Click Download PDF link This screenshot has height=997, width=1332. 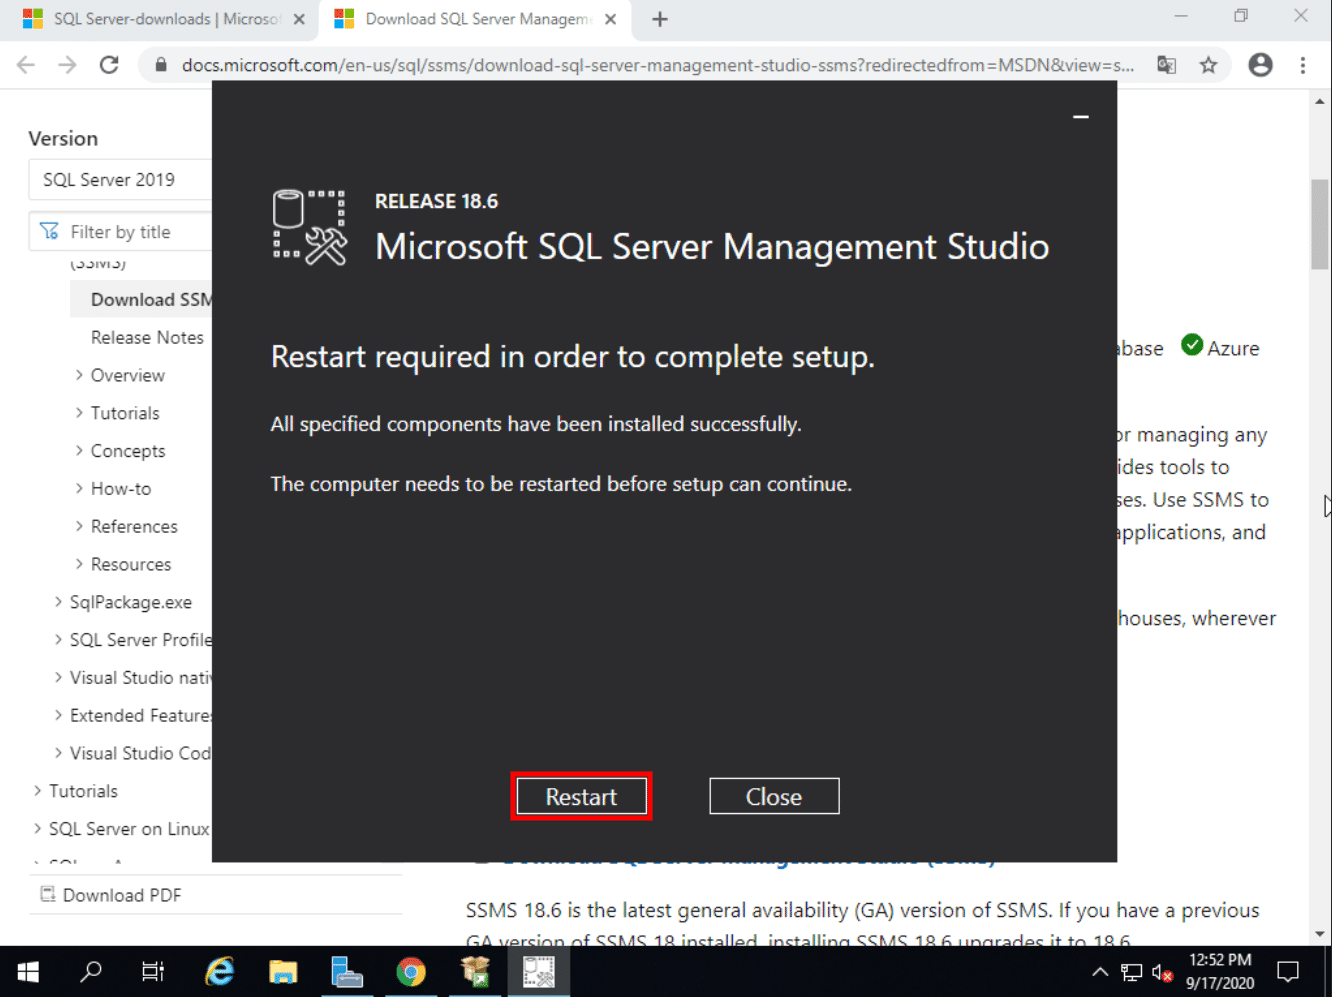click(x=122, y=895)
